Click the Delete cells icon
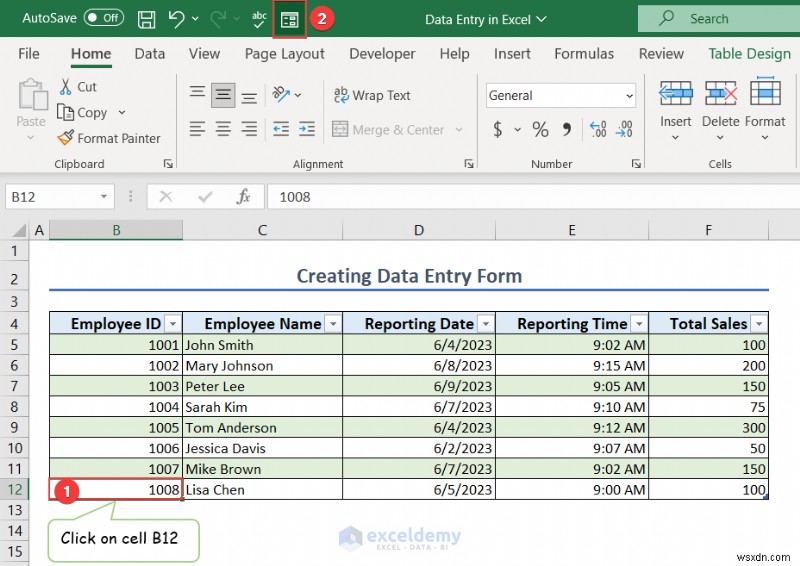 click(720, 93)
